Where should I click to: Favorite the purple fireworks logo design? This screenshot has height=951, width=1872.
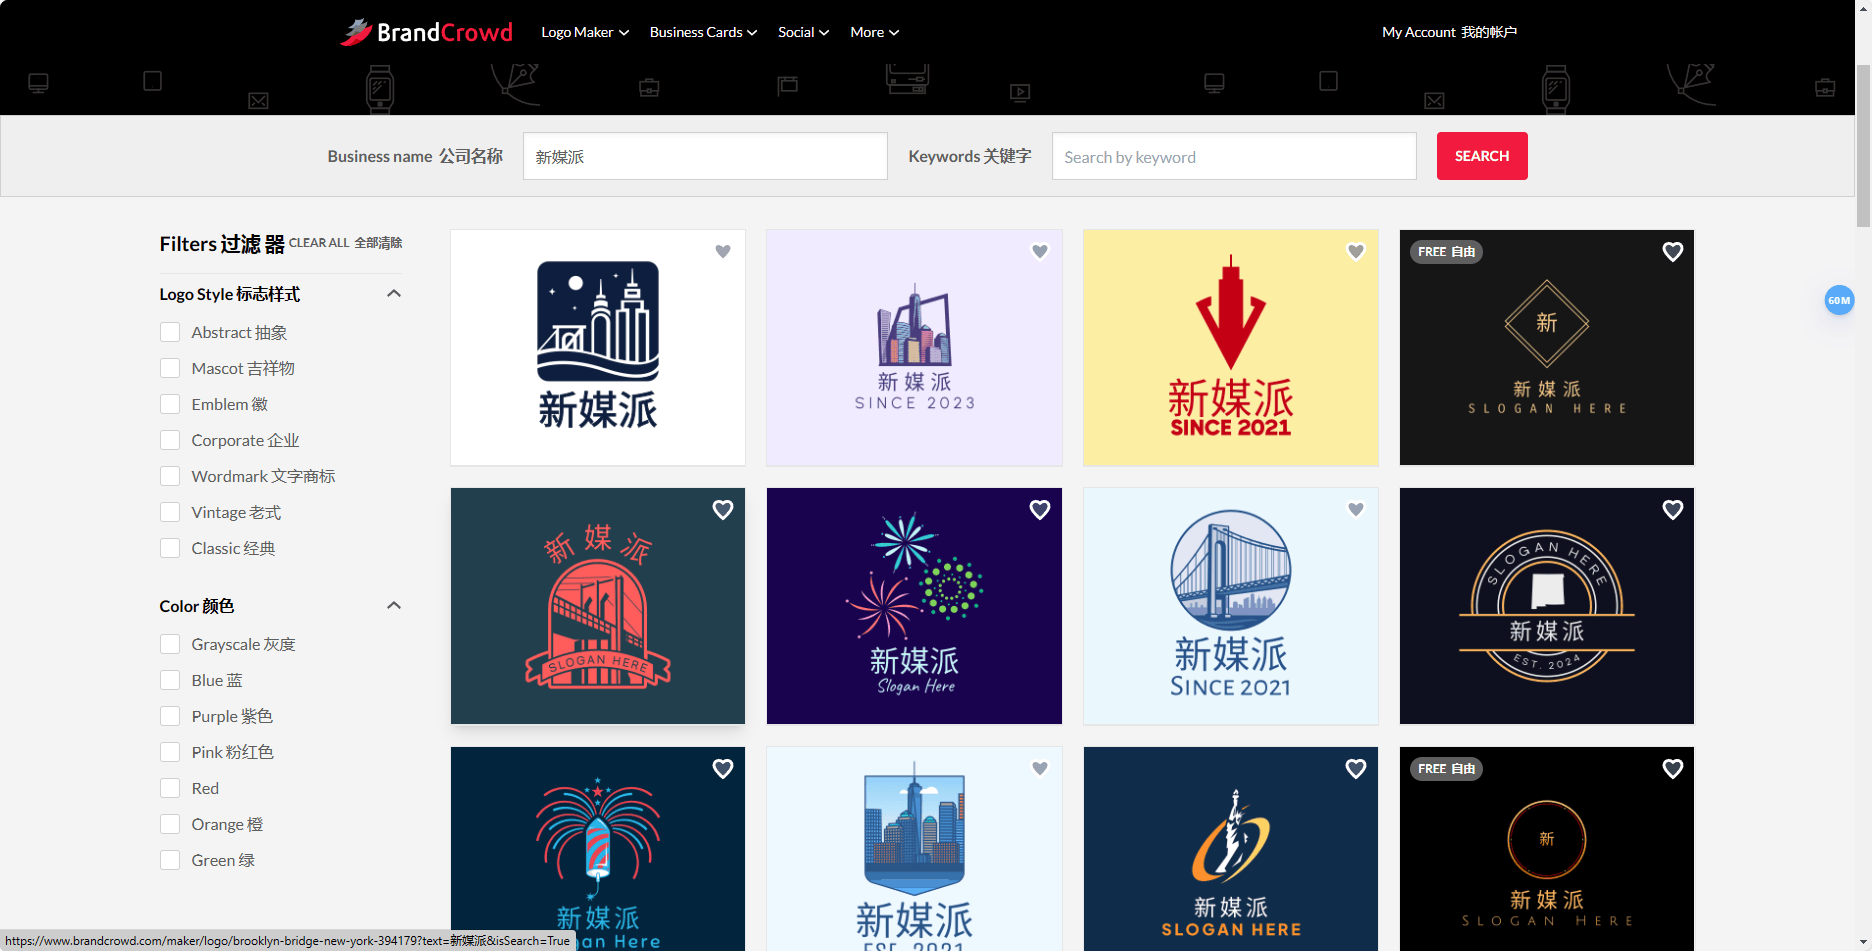coord(1040,510)
